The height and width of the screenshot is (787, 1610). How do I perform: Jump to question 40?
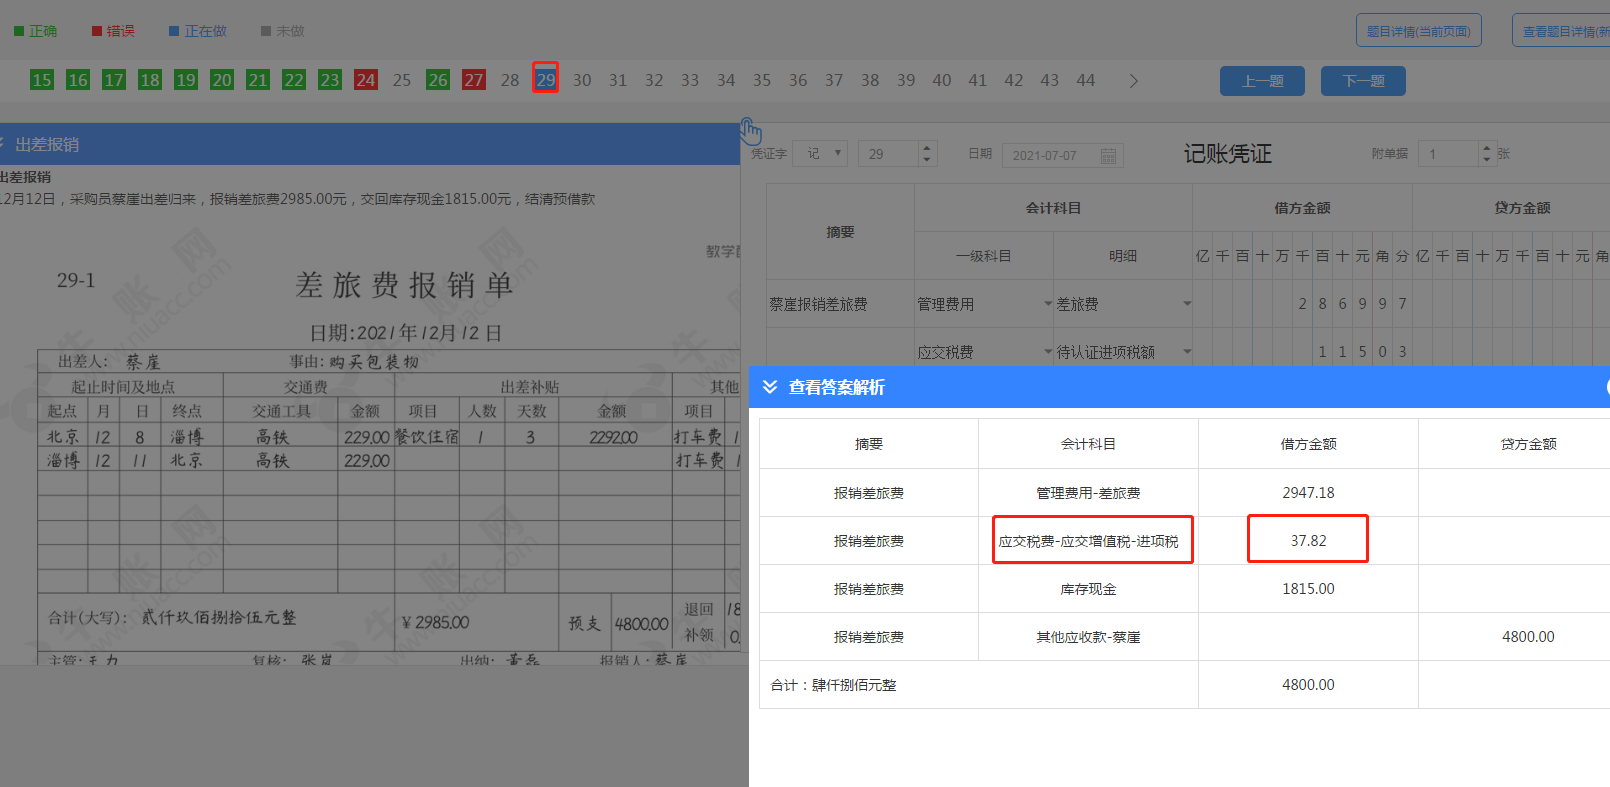coord(942,80)
